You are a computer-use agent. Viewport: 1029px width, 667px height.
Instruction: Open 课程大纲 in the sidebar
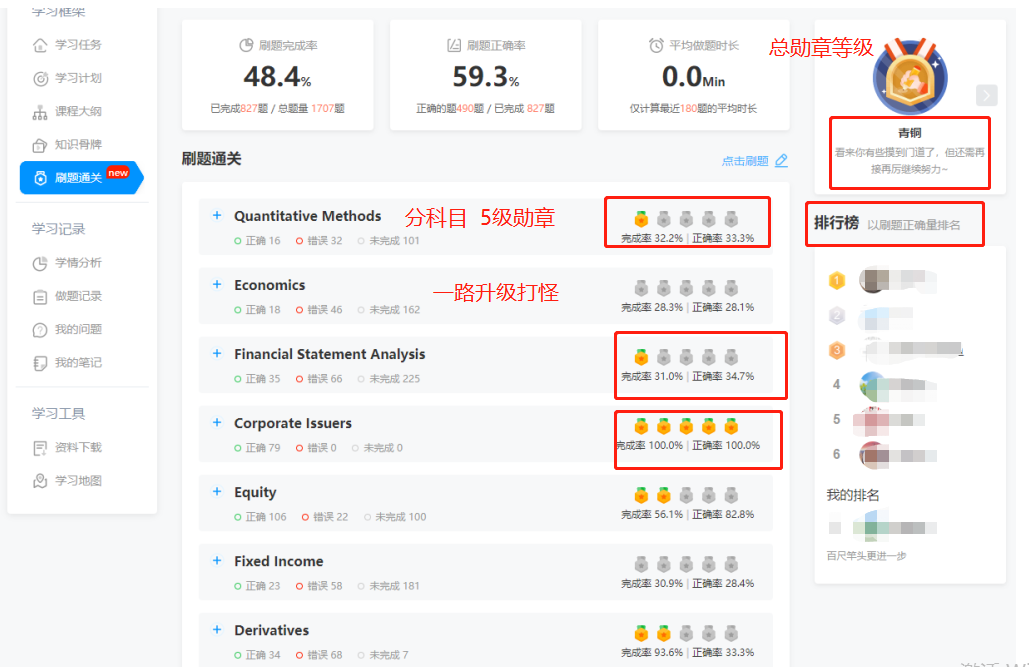click(67, 112)
